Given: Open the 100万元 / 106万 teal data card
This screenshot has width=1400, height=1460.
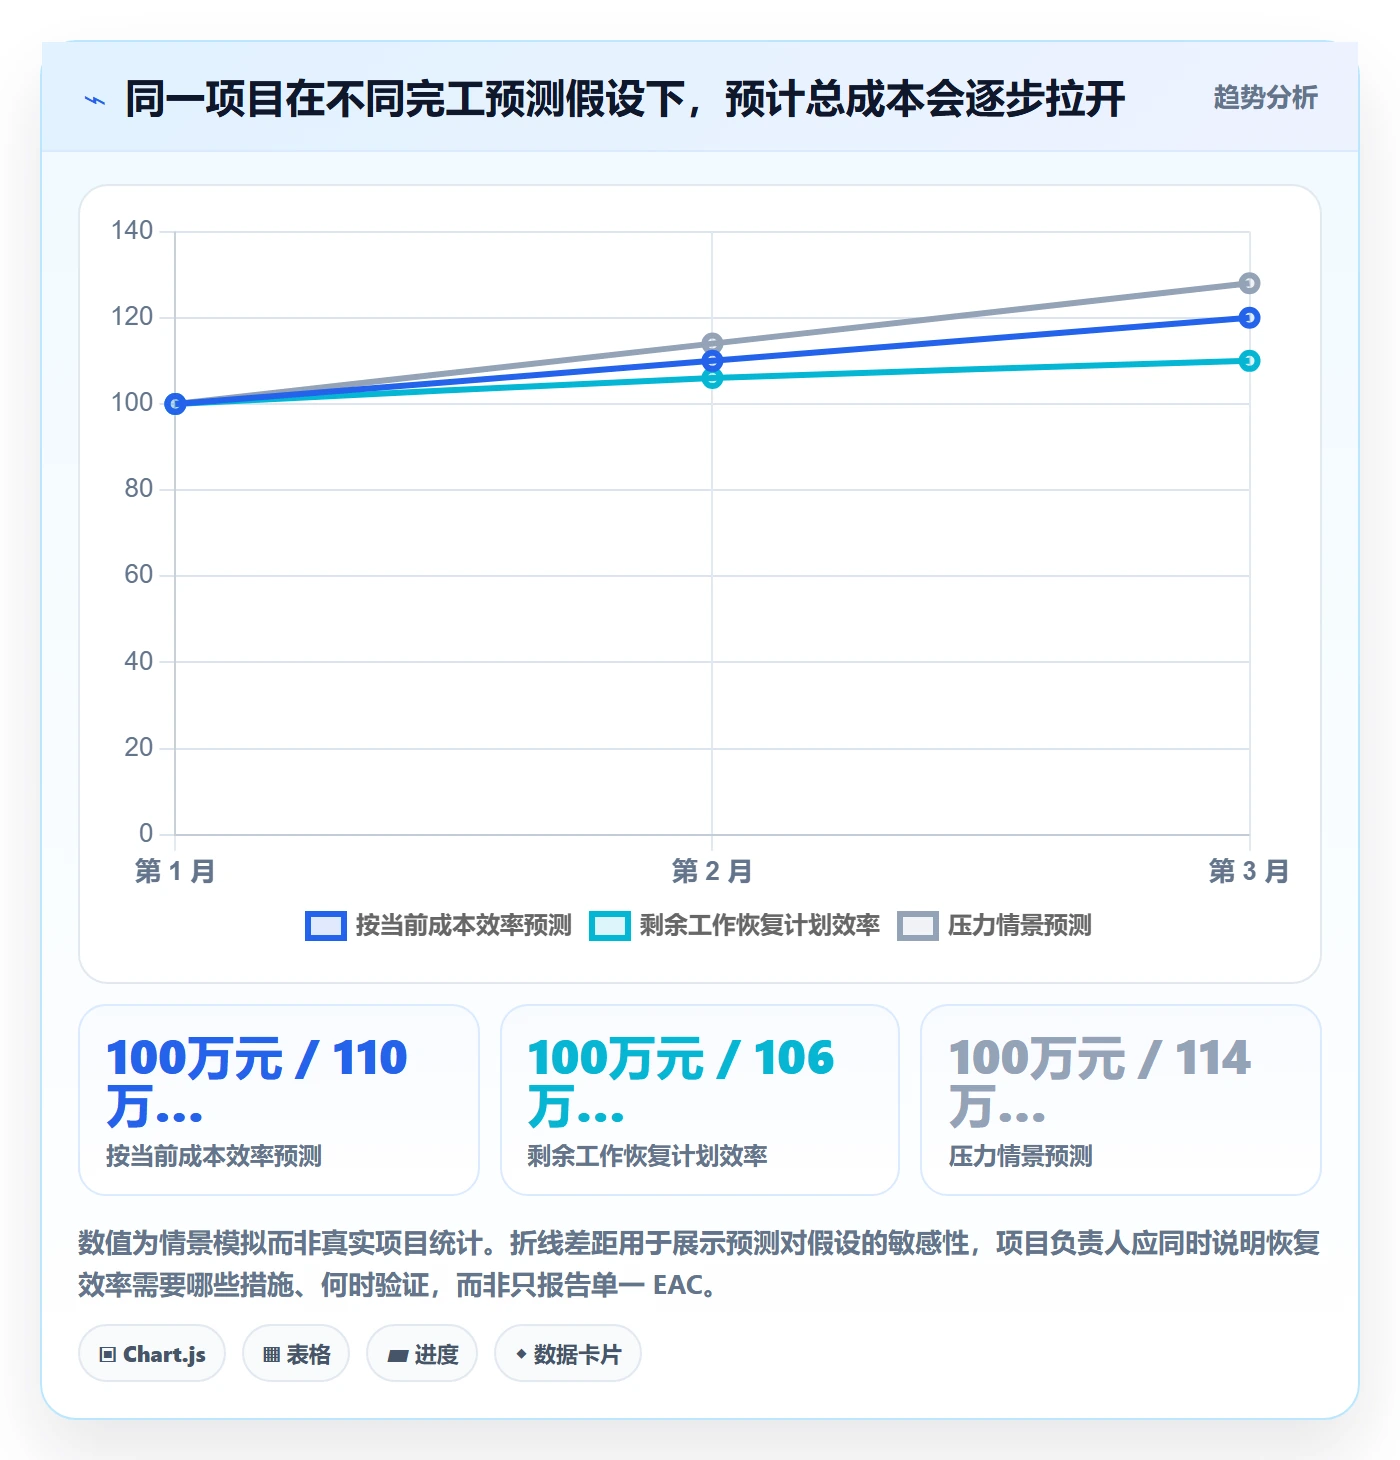Looking at the screenshot, I should pos(700,1100).
